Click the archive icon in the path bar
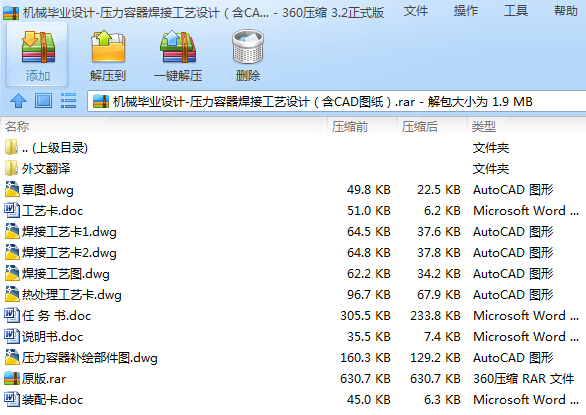 tap(101, 101)
